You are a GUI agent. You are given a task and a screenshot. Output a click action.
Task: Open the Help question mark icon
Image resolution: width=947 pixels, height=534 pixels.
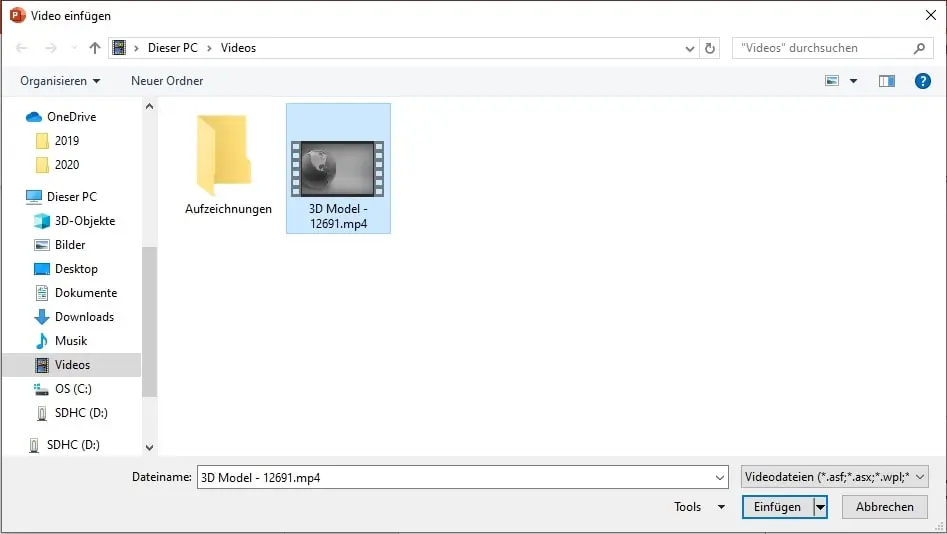[922, 81]
